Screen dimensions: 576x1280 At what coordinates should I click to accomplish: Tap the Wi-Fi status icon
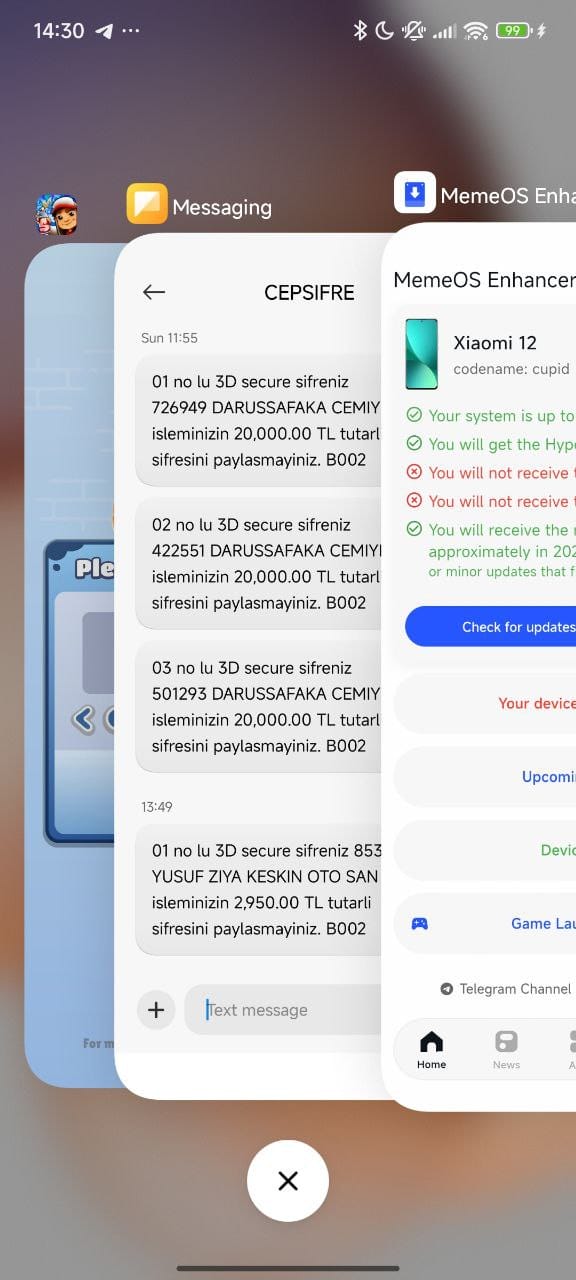(476, 31)
